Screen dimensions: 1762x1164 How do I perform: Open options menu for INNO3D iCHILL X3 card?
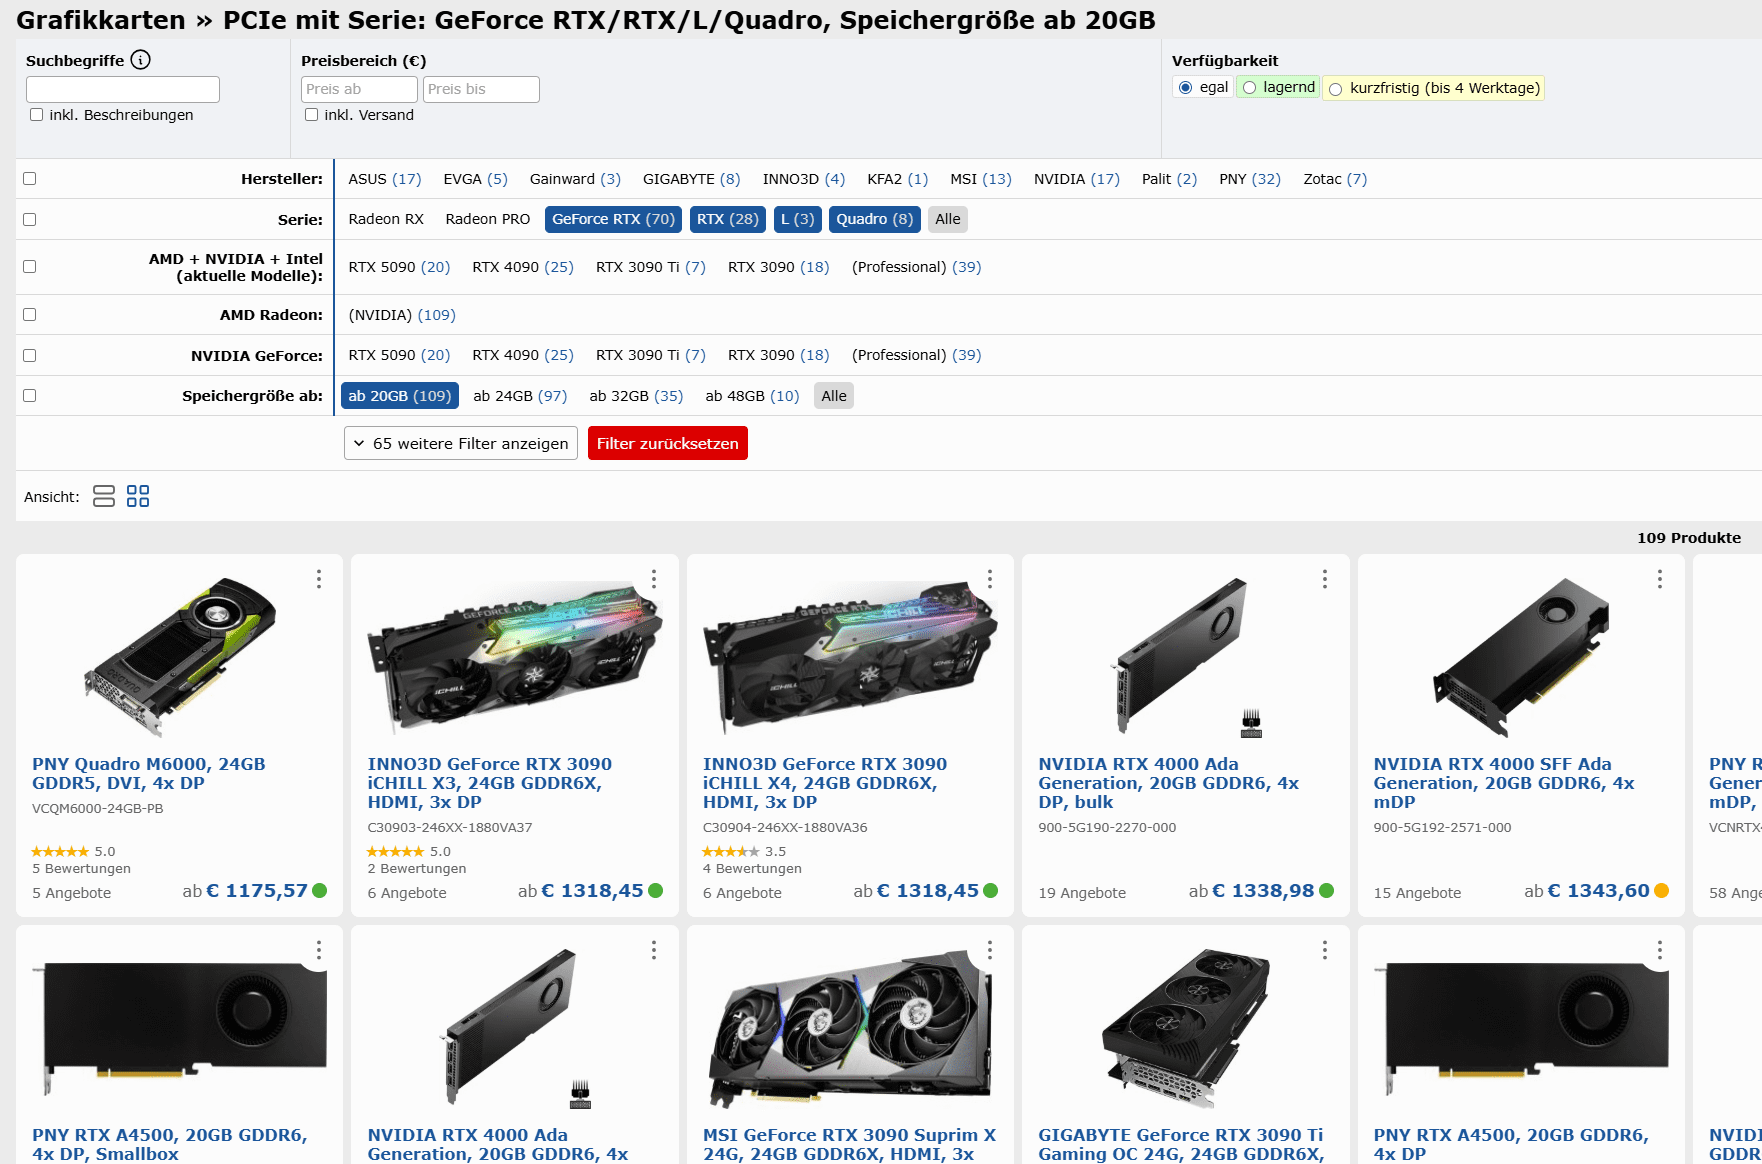pyautogui.click(x=654, y=579)
